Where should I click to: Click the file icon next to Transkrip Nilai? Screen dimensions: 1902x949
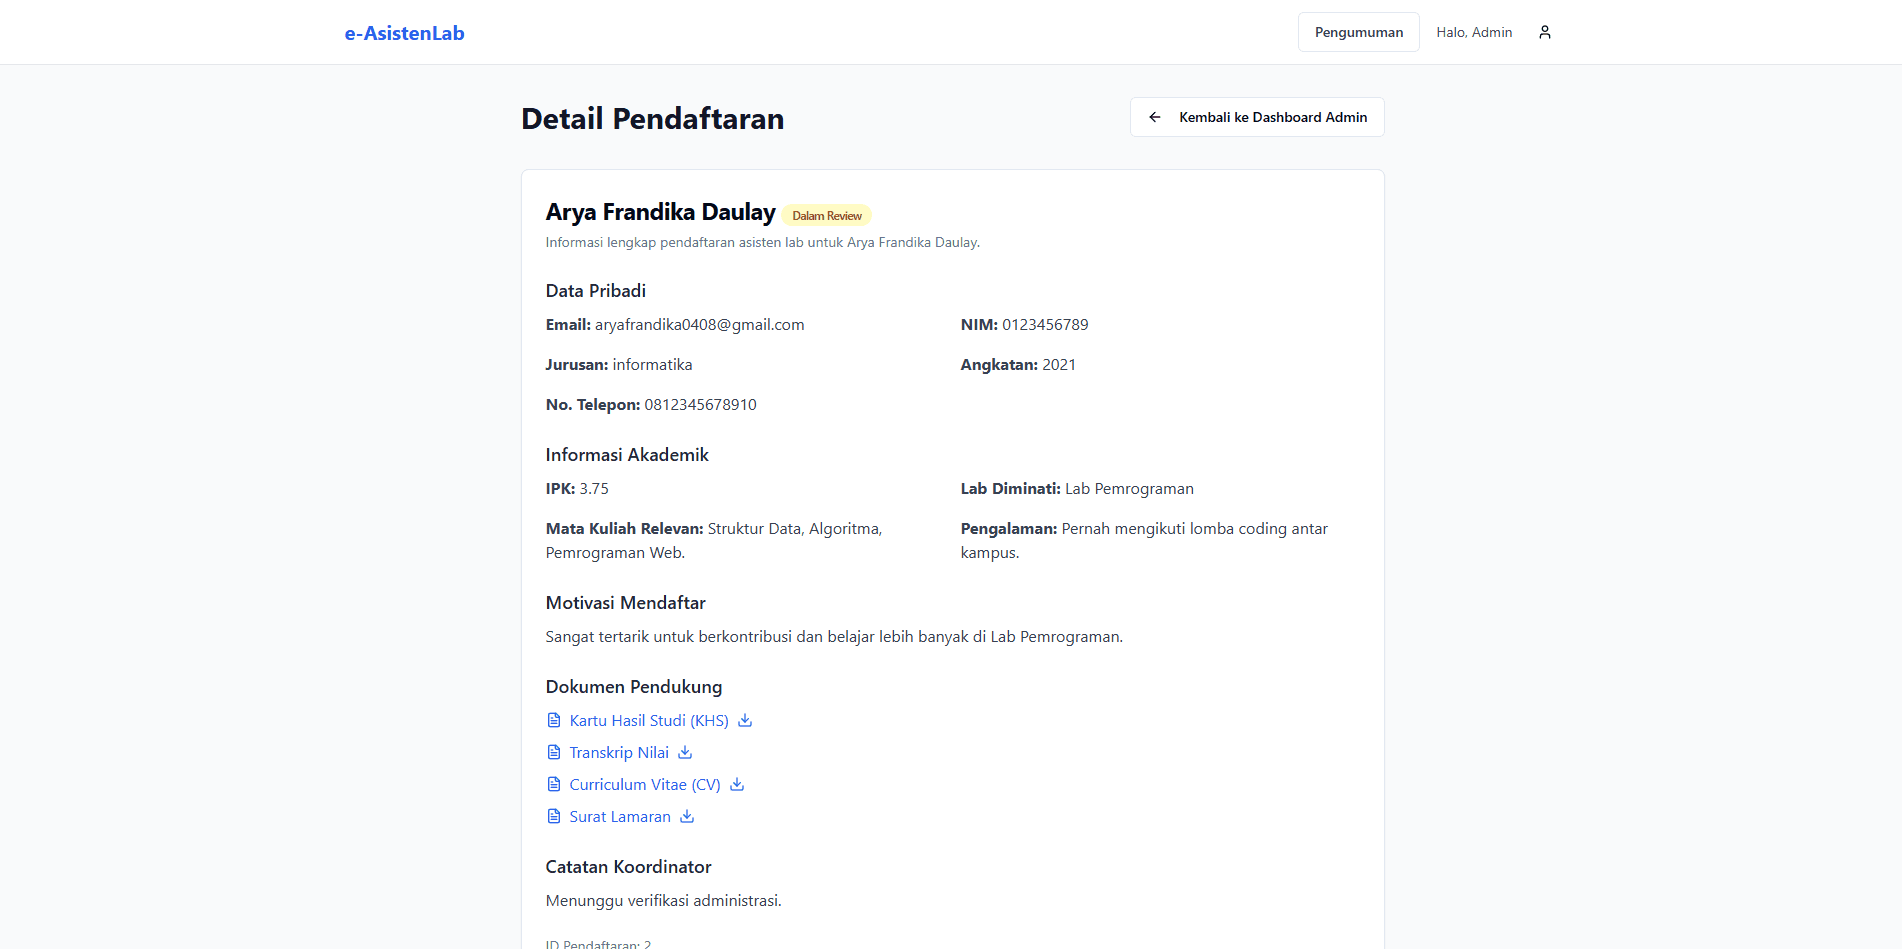point(554,752)
